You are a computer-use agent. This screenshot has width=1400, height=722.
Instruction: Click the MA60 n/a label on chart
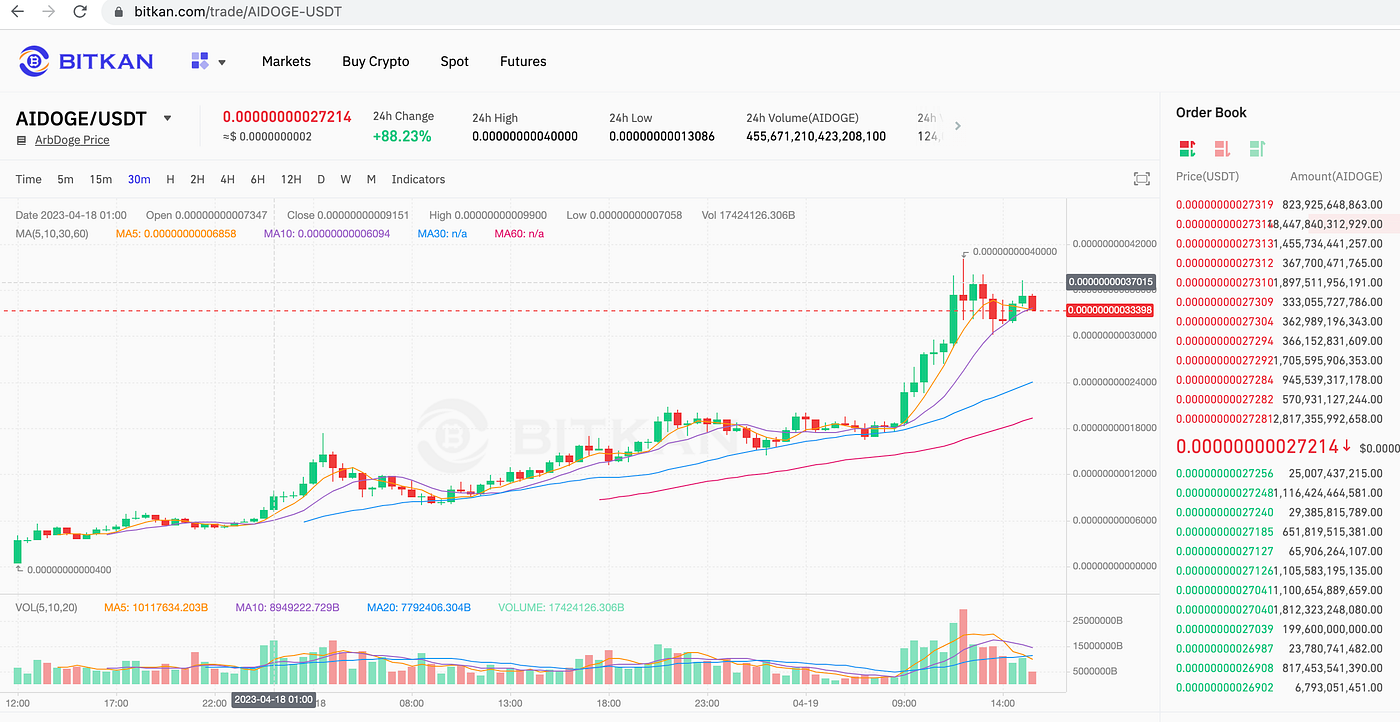[x=519, y=233]
